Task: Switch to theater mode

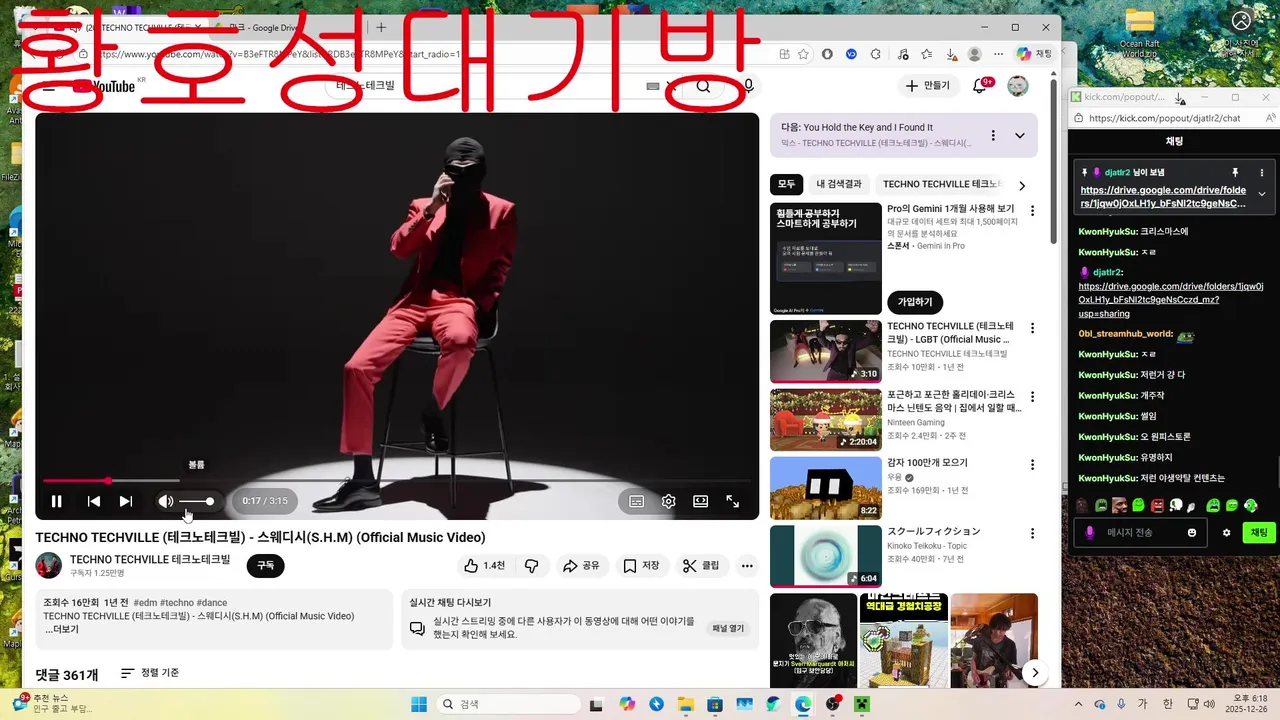Action: coord(701,501)
